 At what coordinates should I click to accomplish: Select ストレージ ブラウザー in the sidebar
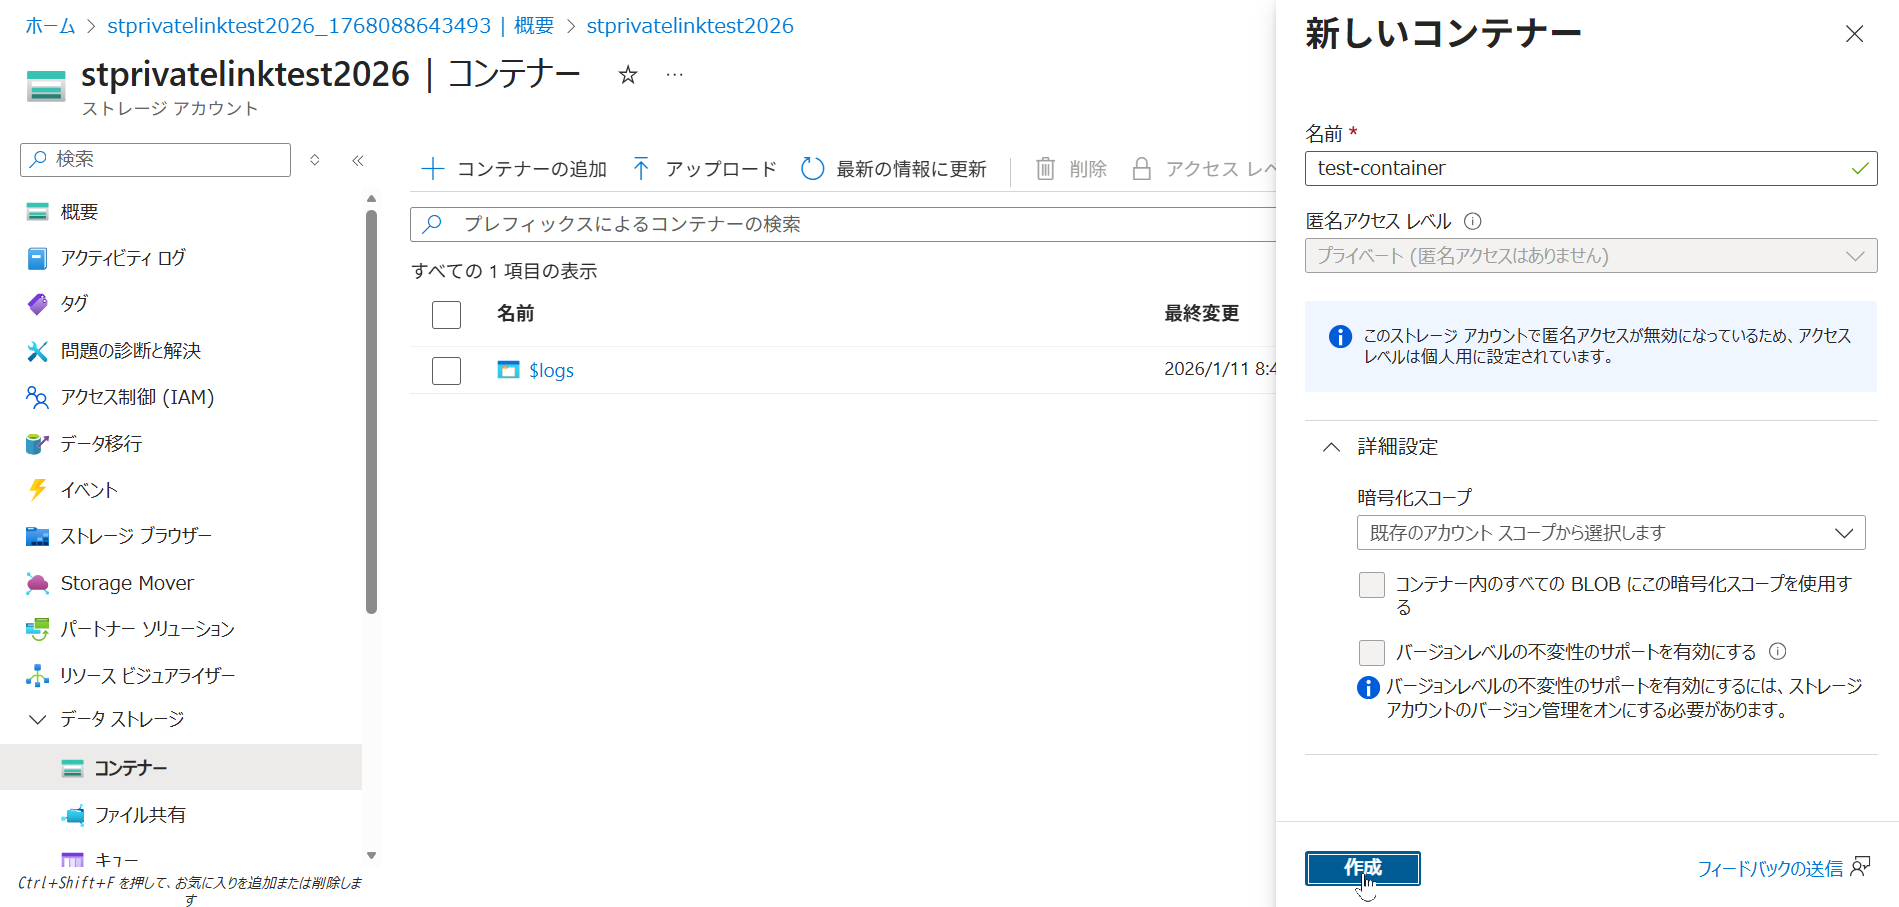click(136, 536)
